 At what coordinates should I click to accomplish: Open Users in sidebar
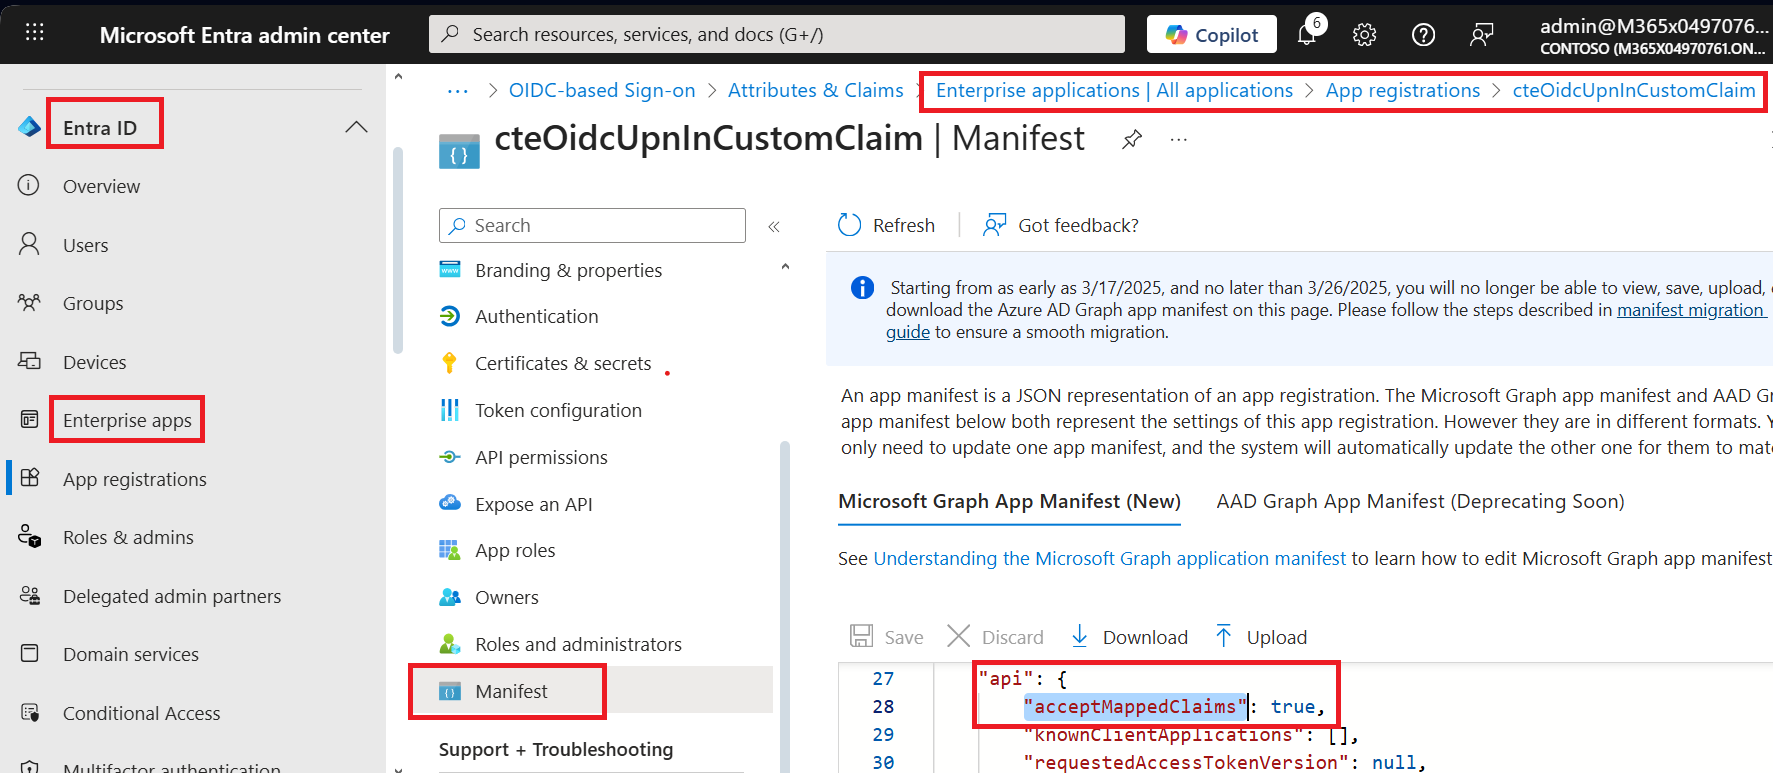(x=85, y=245)
